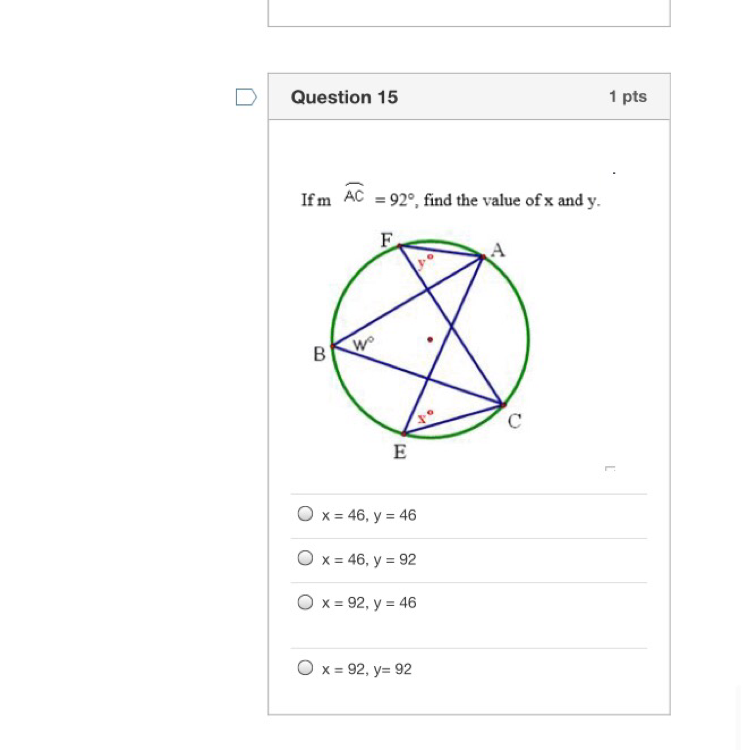The height and width of the screenshot is (750, 748).
Task: Click the previous question box above
Action: (469, 13)
